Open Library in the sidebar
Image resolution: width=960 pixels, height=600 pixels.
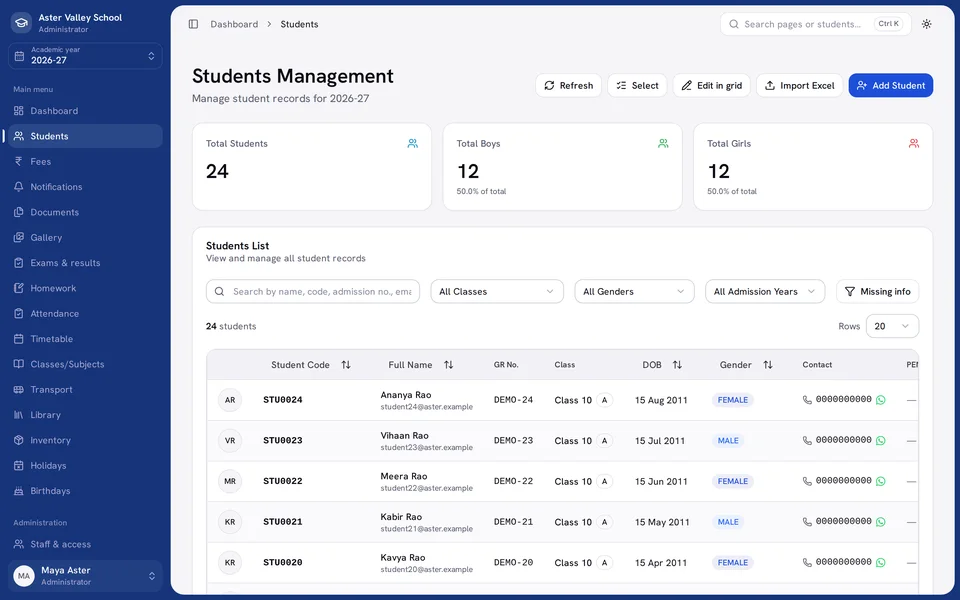pyautogui.click(x=85, y=415)
